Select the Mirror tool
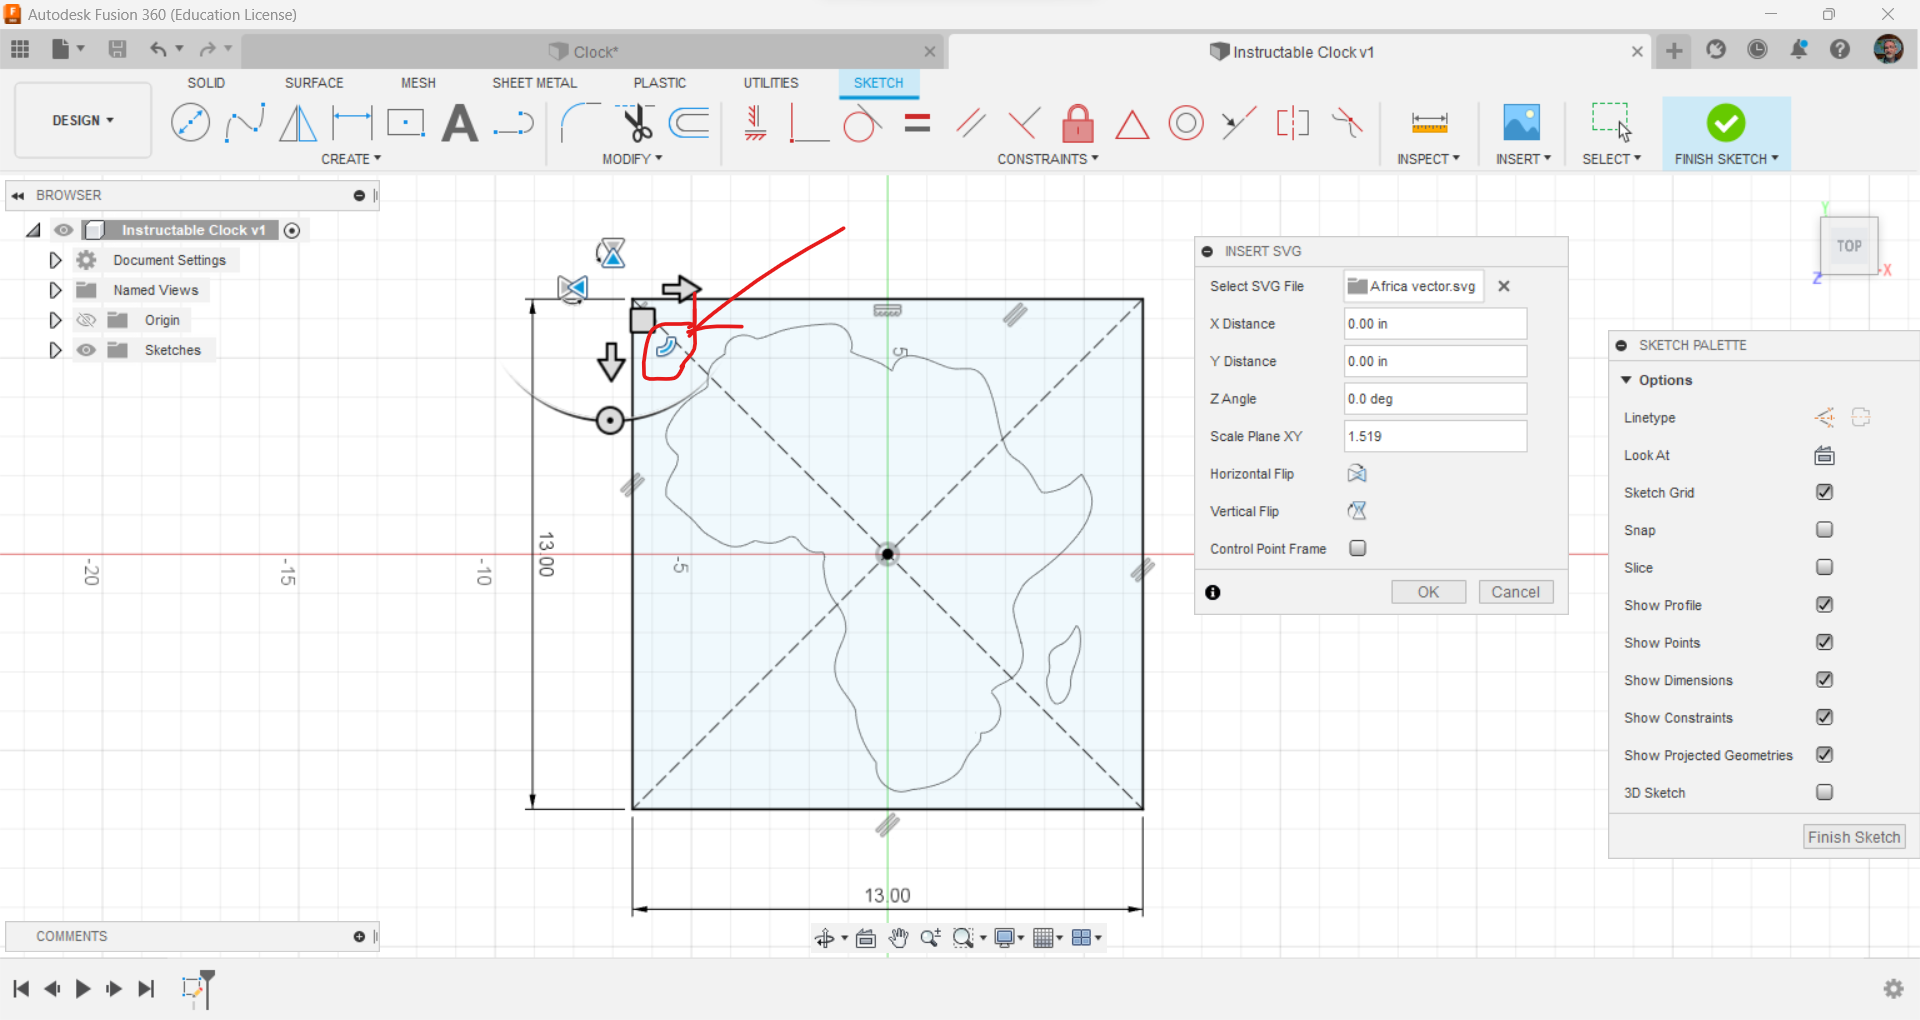Image resolution: width=1920 pixels, height=1020 pixels. pos(297,122)
